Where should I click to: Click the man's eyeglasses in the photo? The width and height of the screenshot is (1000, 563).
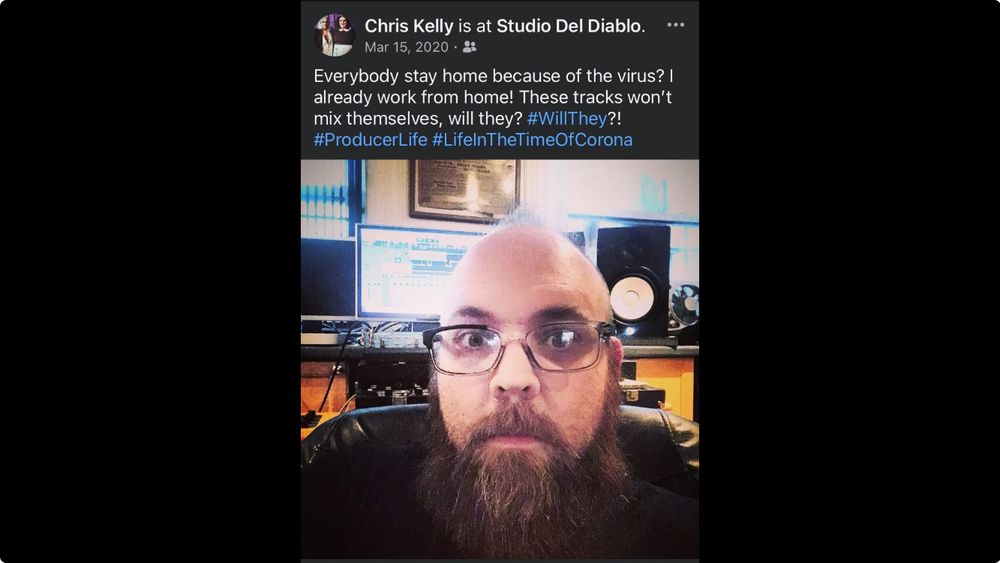click(x=518, y=348)
